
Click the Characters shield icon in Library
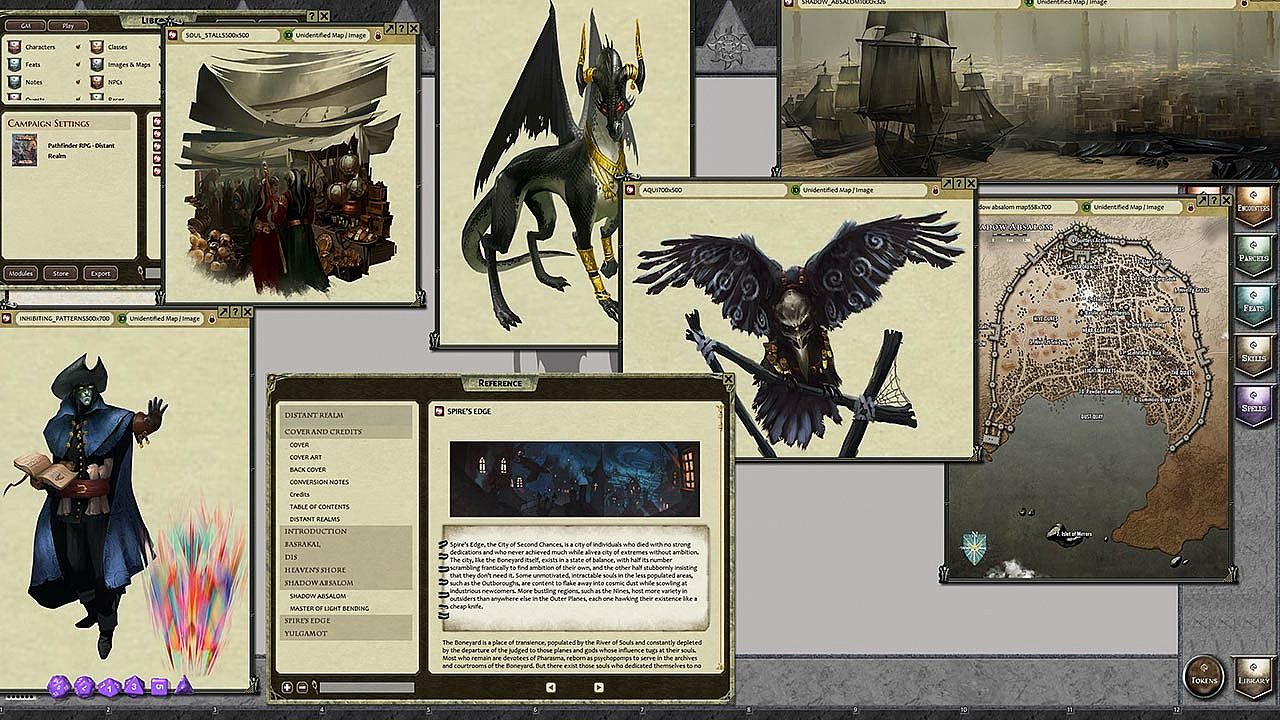click(13, 47)
